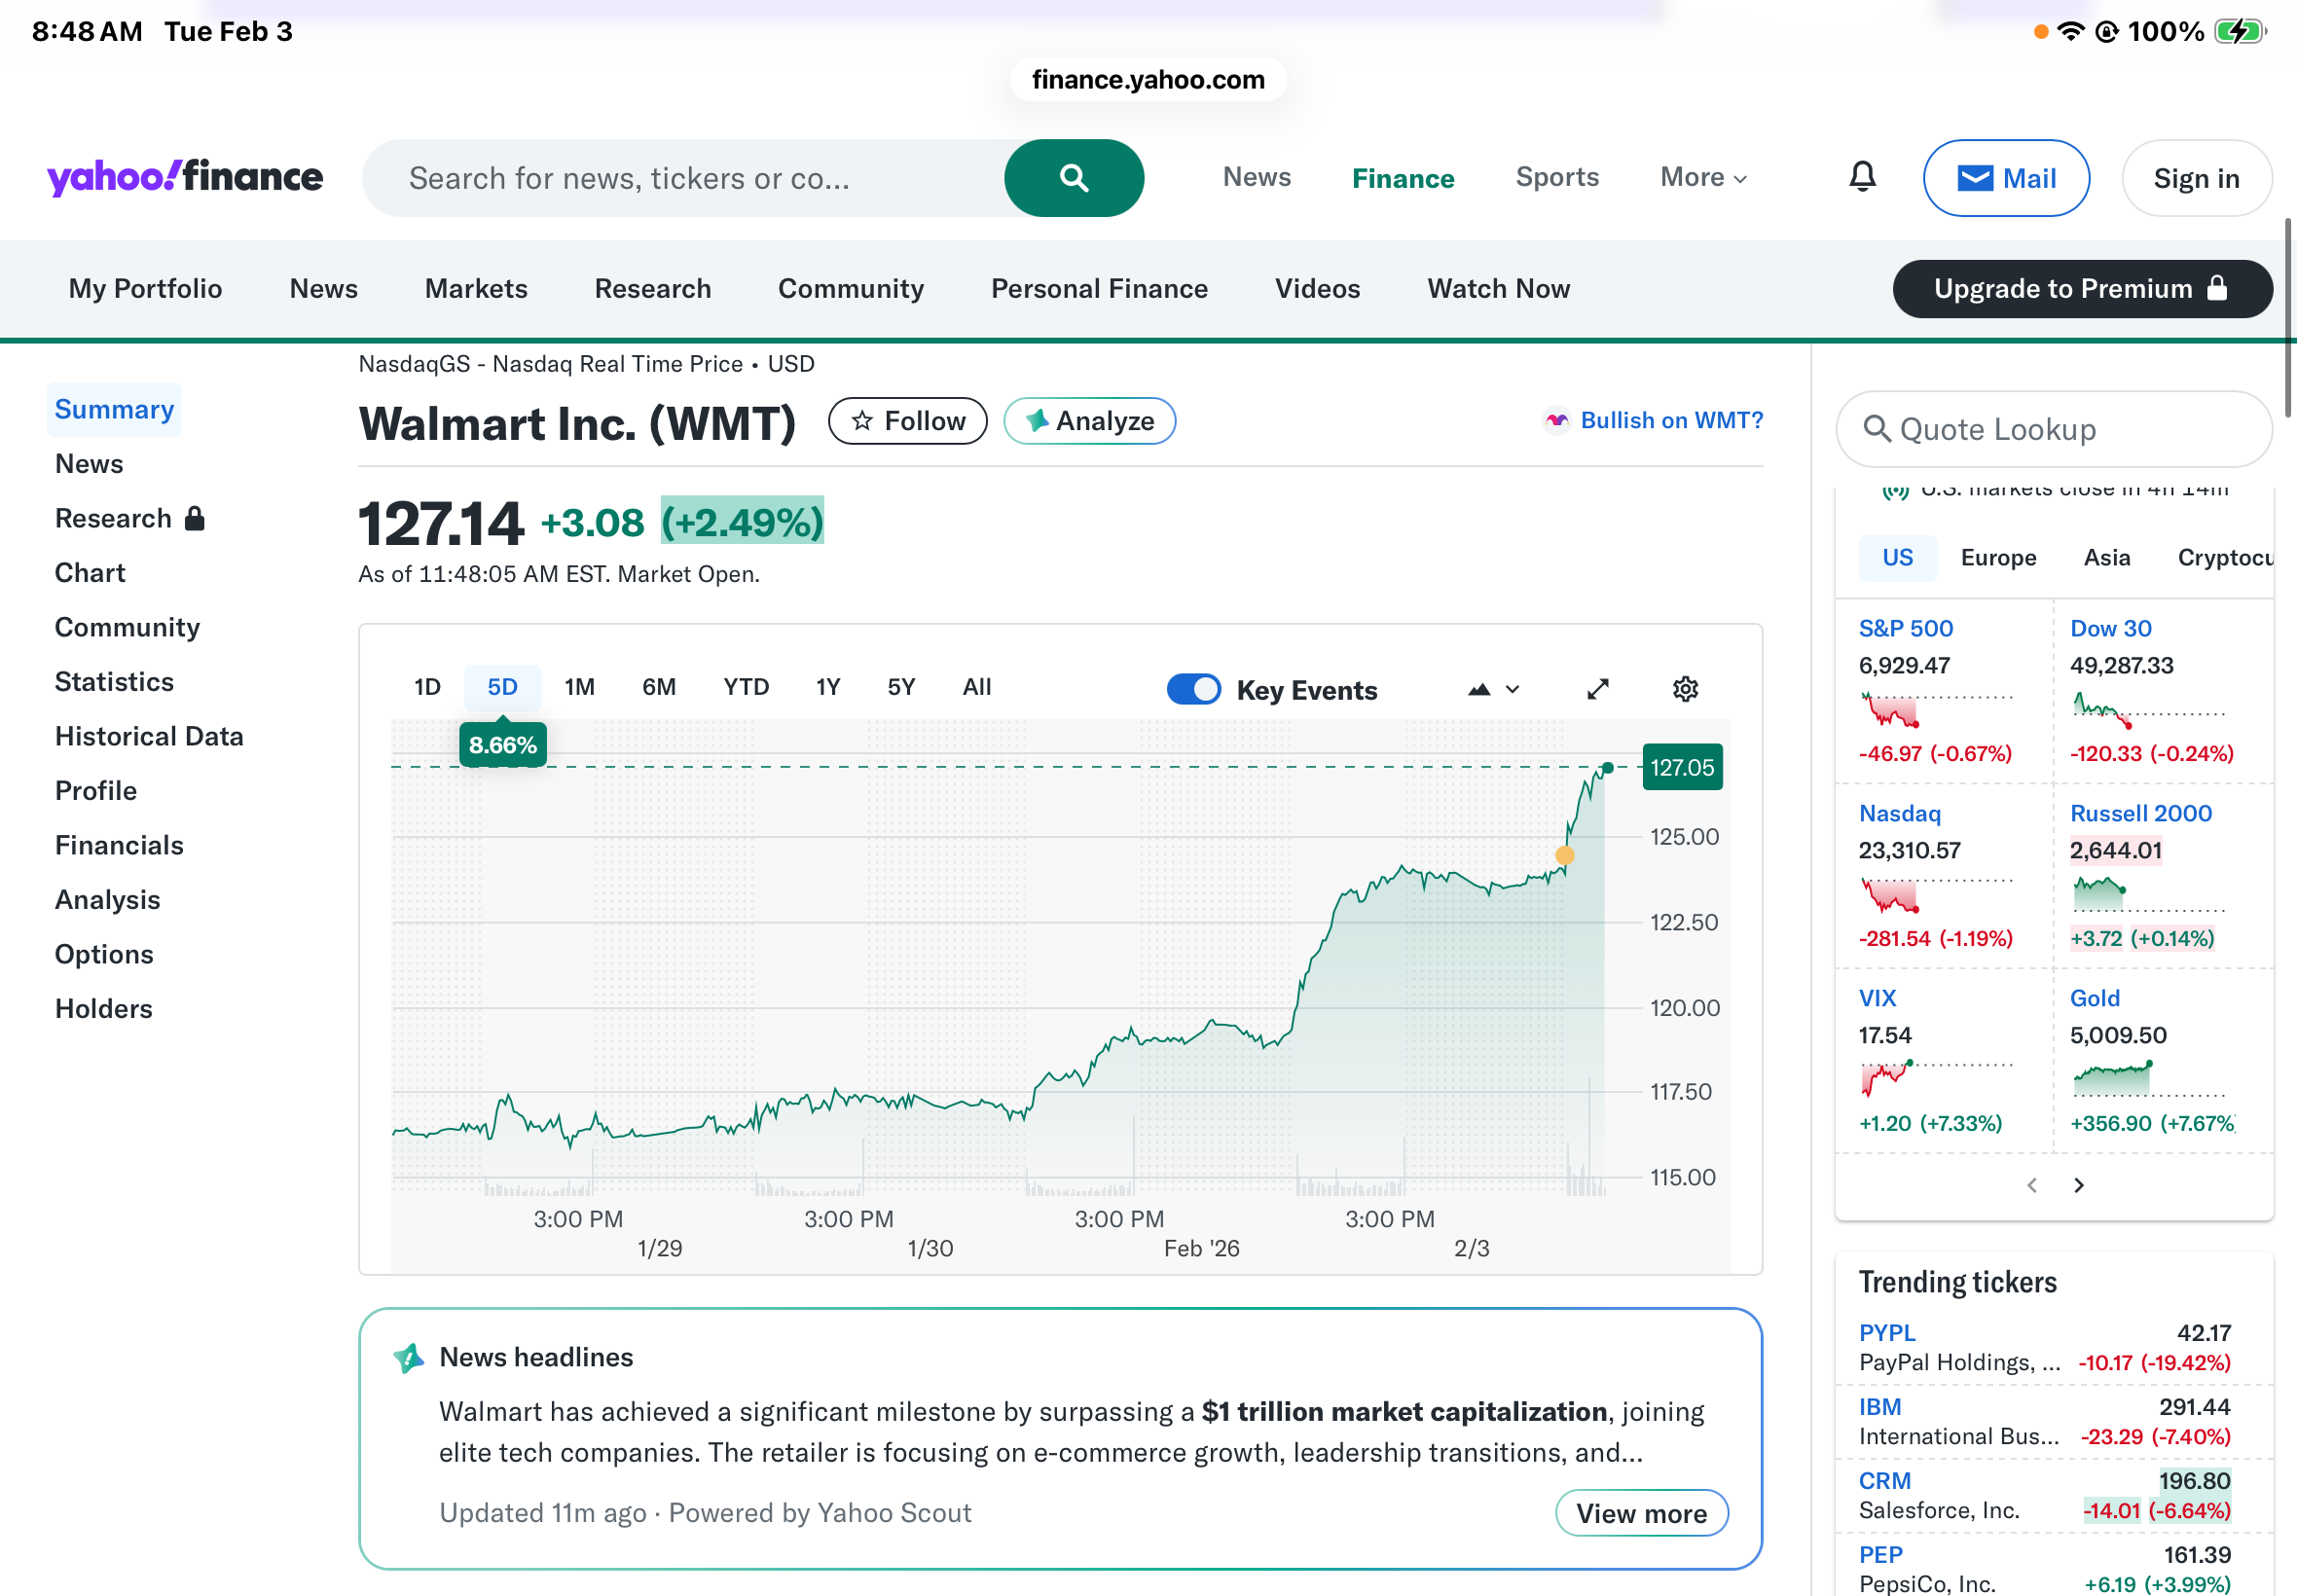Click the Follow star button
The image size is (2297, 1596).
coord(907,421)
